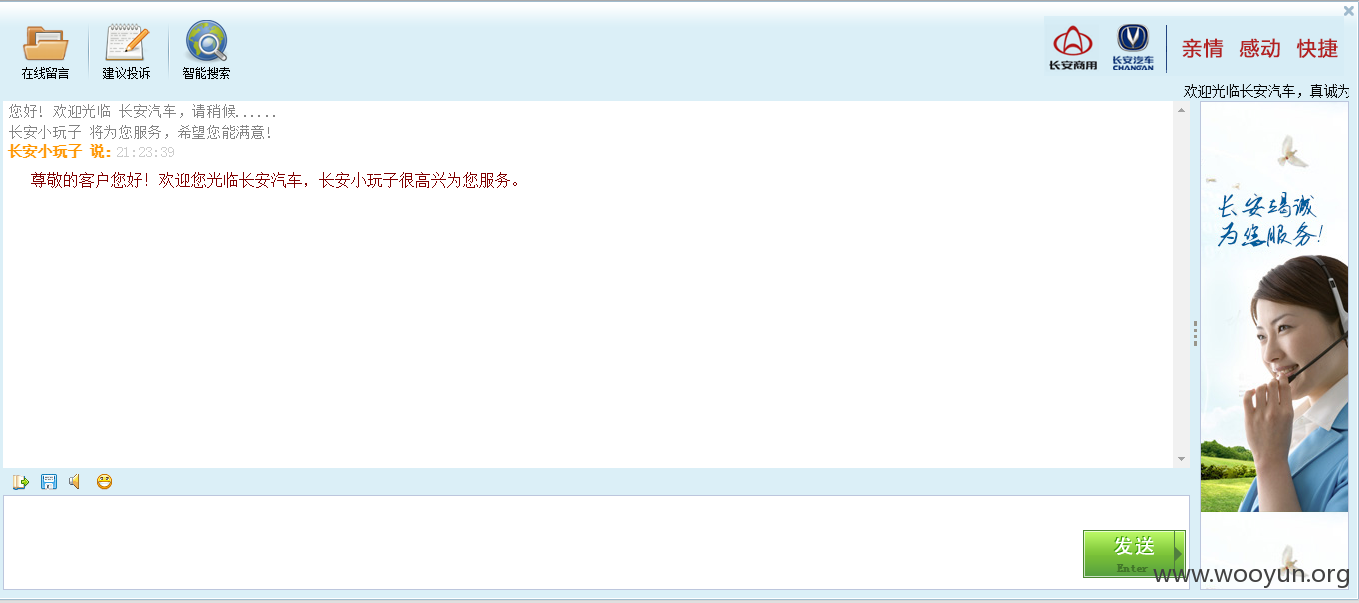
Task: Save chat record with floppy disk icon
Action: (48, 482)
